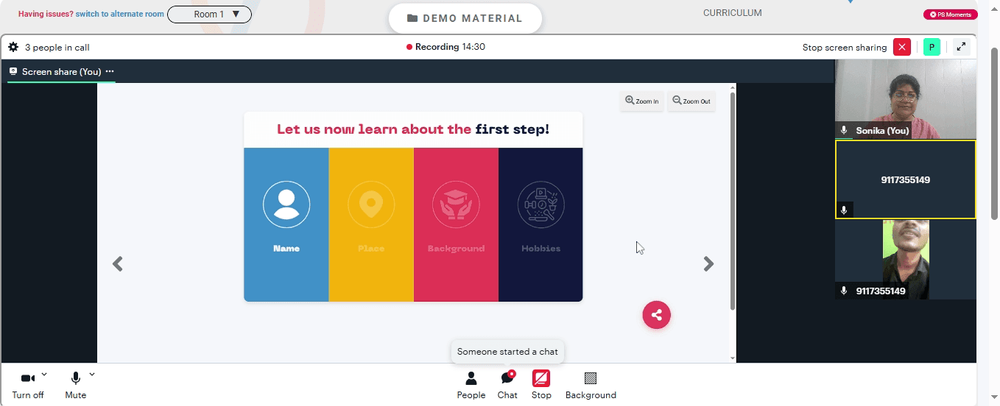The width and height of the screenshot is (1000, 406).
Task: Stop screen sharing from bottom toolbar
Action: pyautogui.click(x=541, y=386)
